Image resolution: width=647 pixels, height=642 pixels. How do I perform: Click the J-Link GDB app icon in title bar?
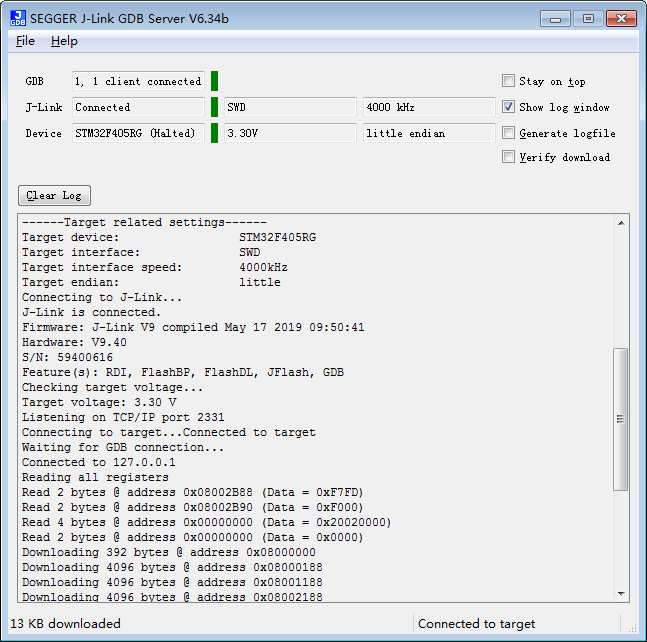click(18, 18)
